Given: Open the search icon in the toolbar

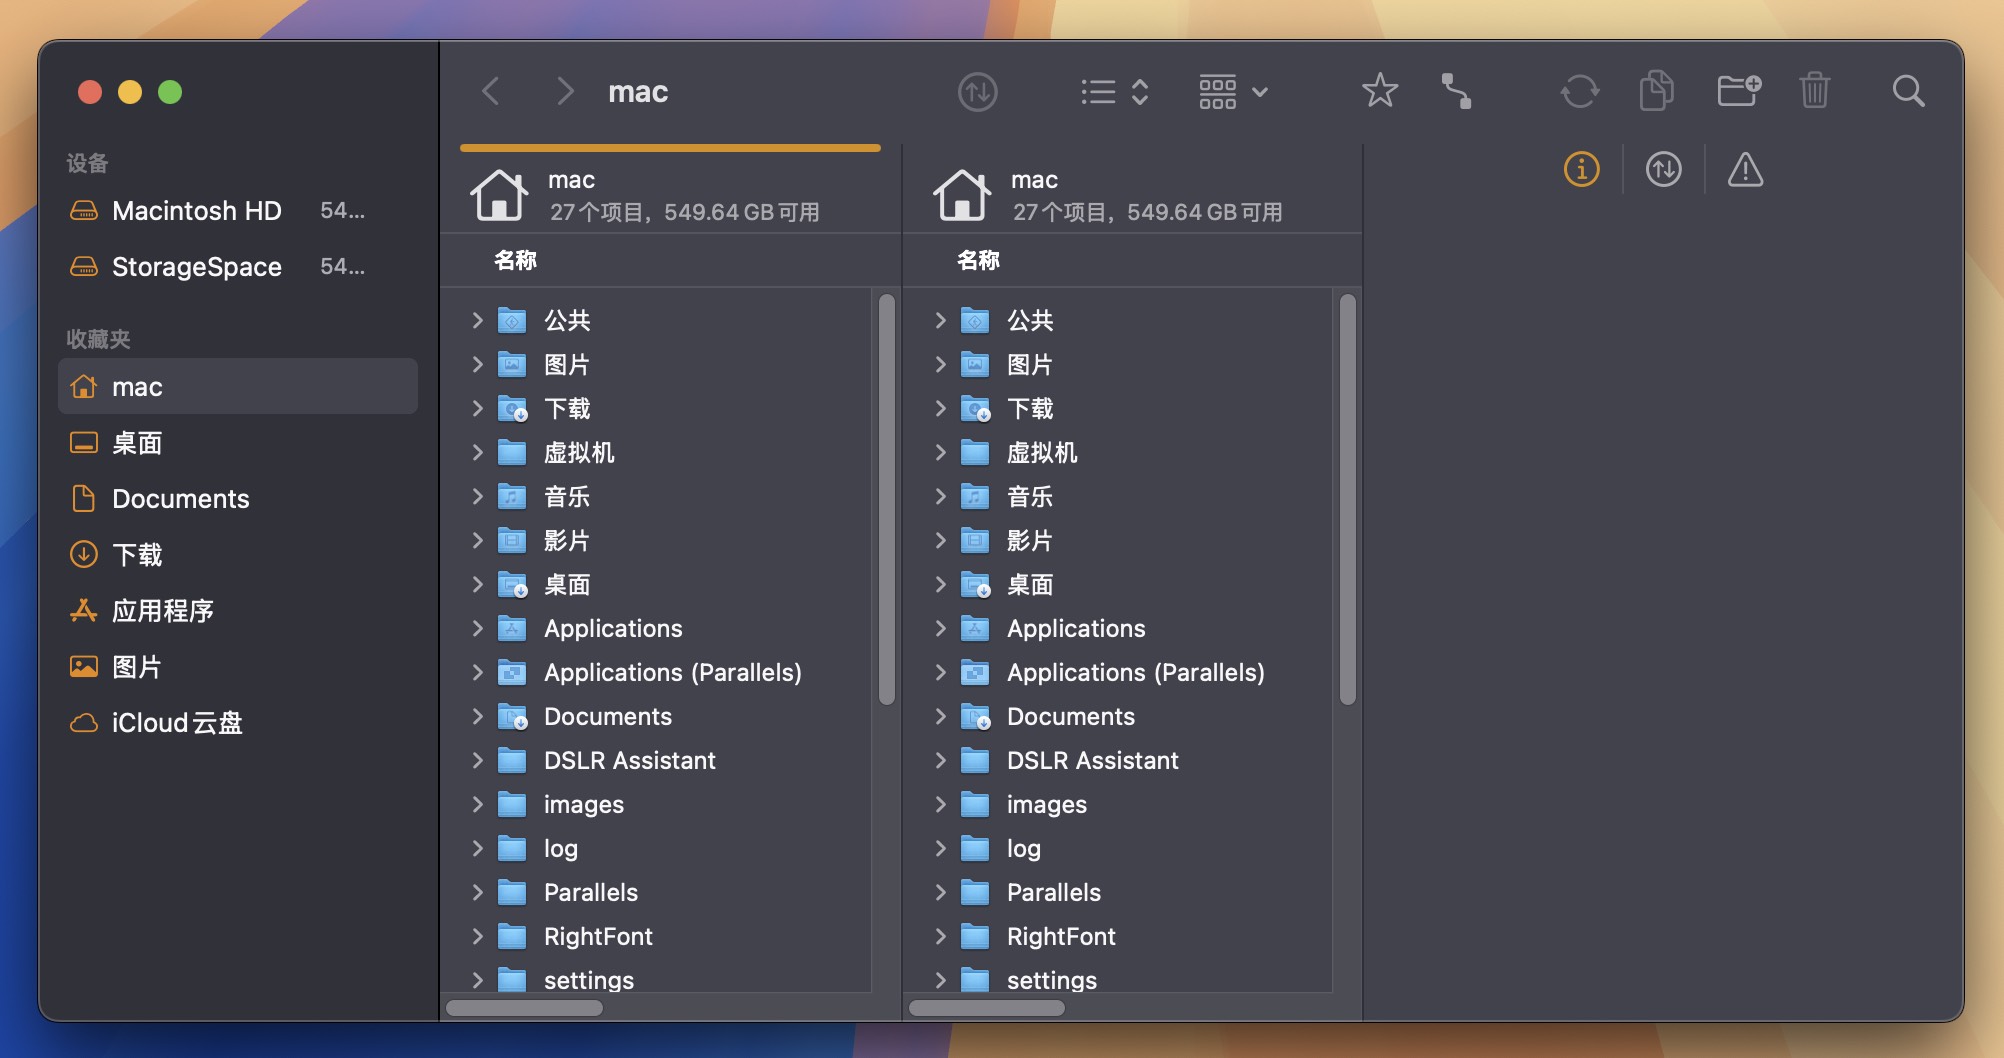Looking at the screenshot, I should 1908,91.
